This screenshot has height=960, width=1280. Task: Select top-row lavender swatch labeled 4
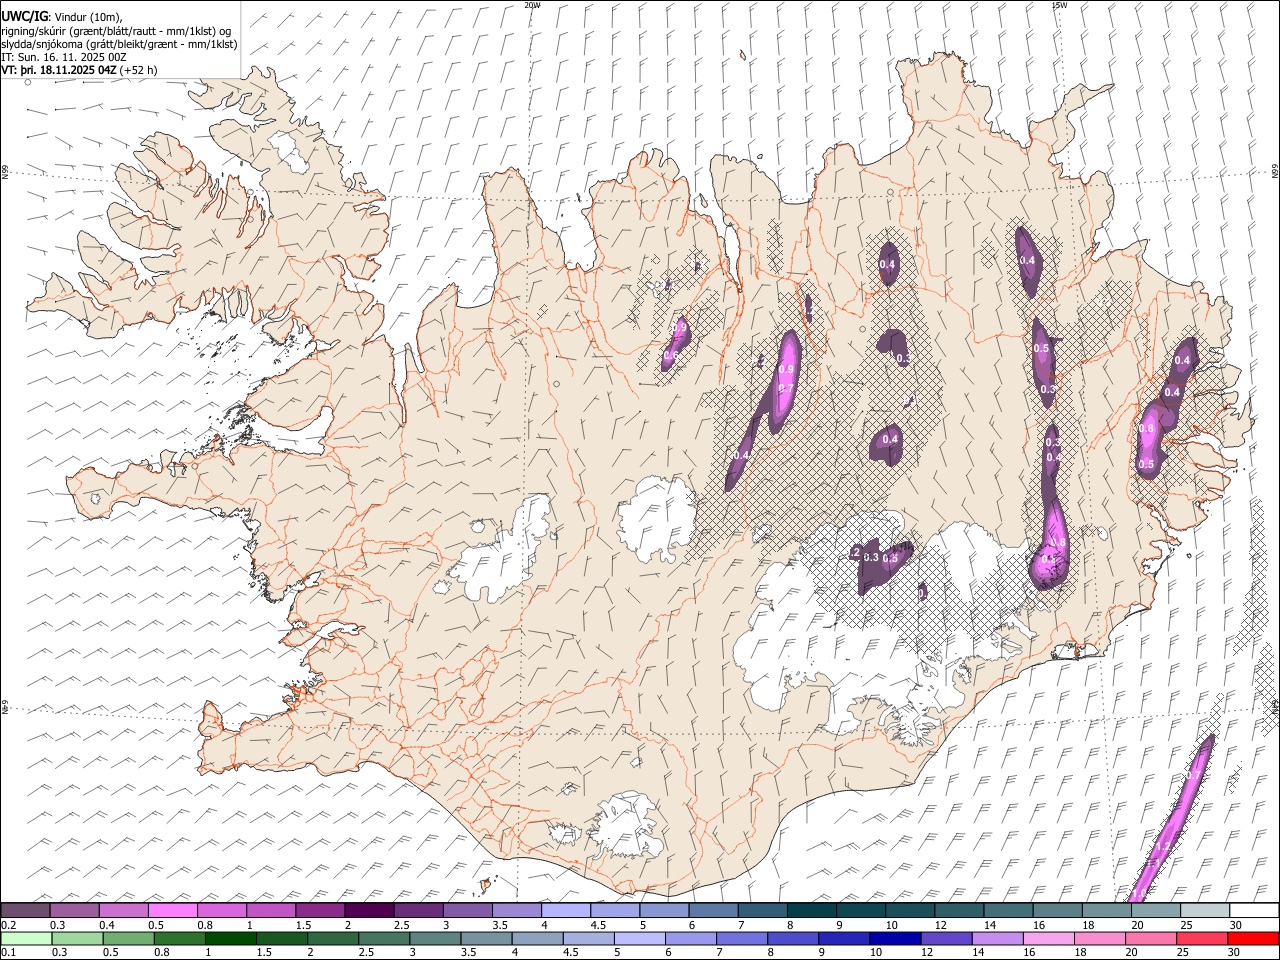(566, 910)
